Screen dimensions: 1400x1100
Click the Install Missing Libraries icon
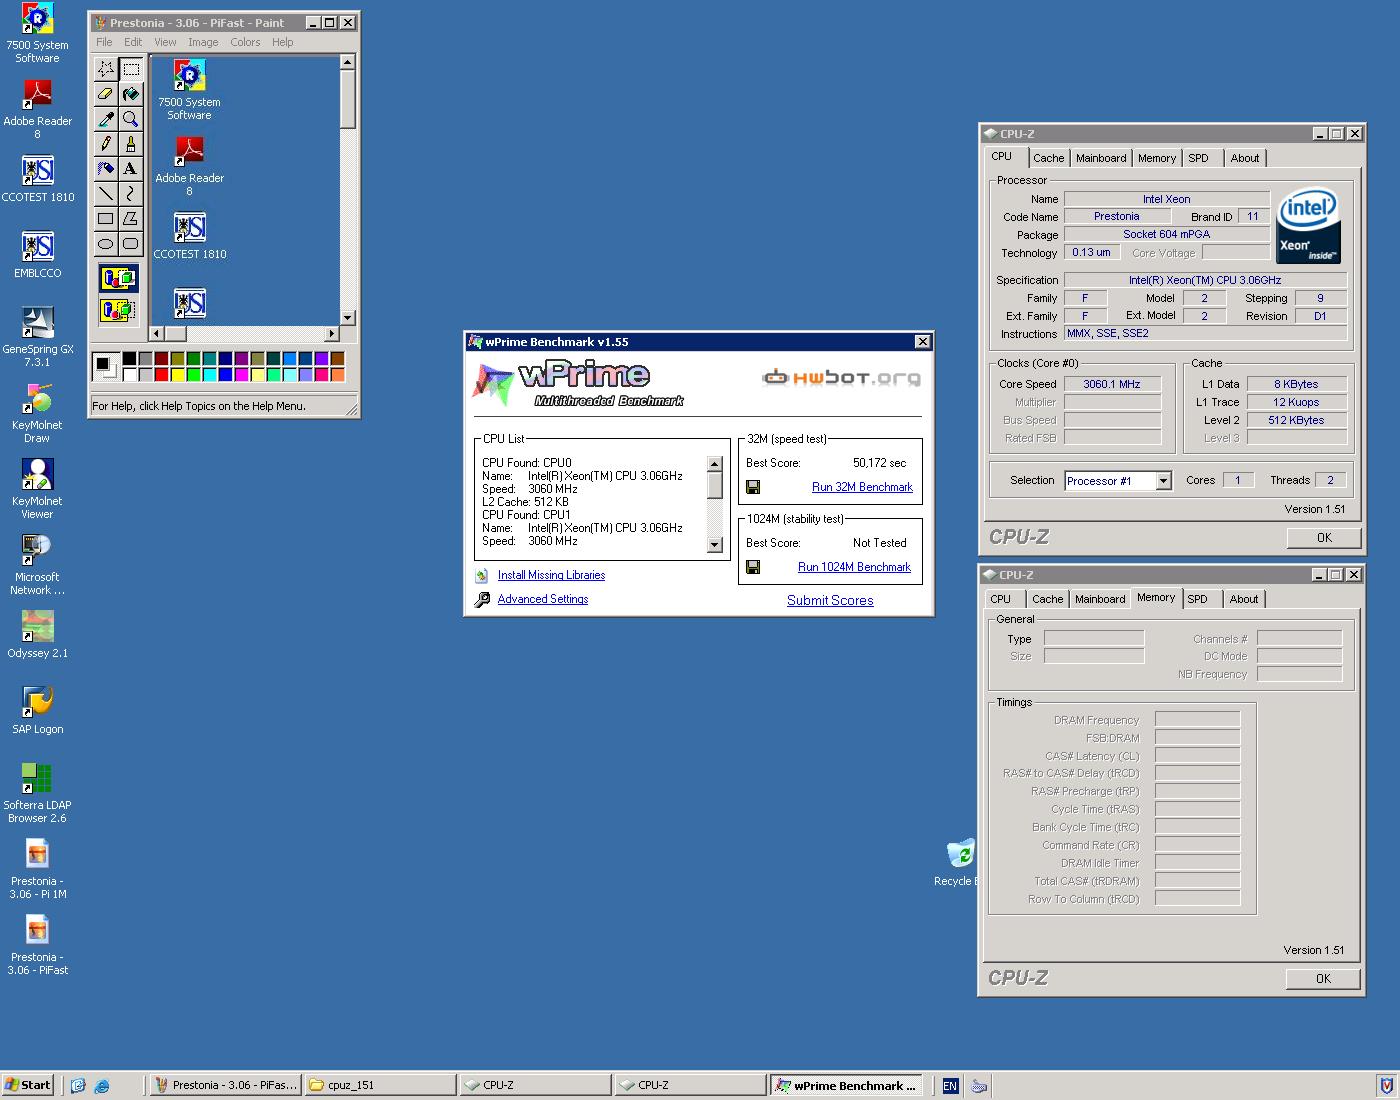(x=482, y=575)
